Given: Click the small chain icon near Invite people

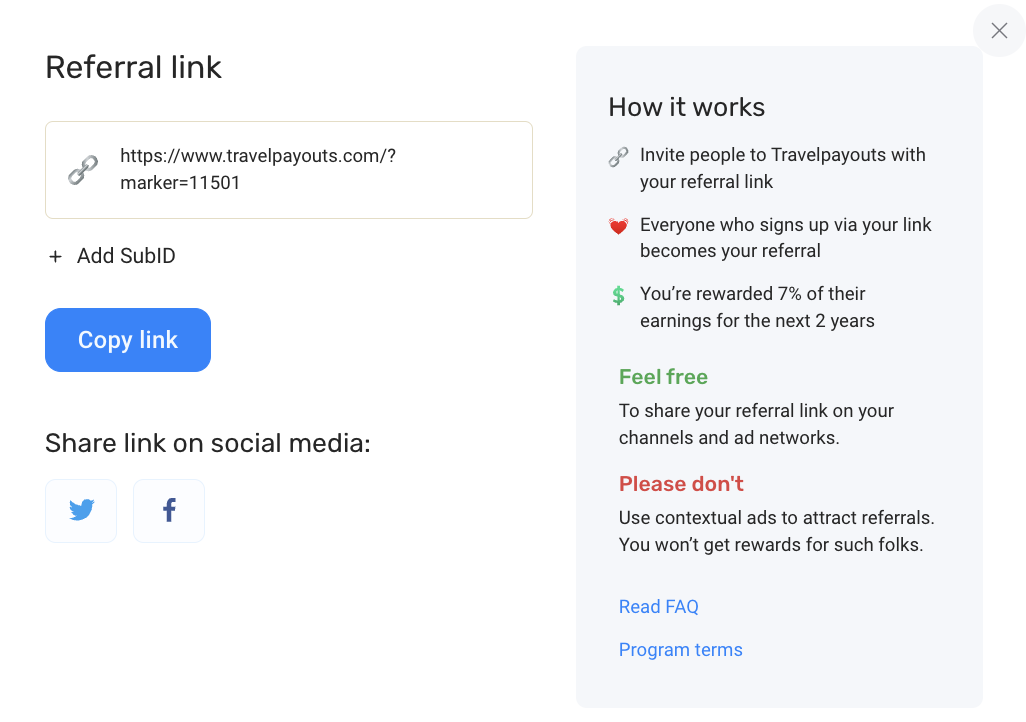Looking at the screenshot, I should click(x=618, y=156).
